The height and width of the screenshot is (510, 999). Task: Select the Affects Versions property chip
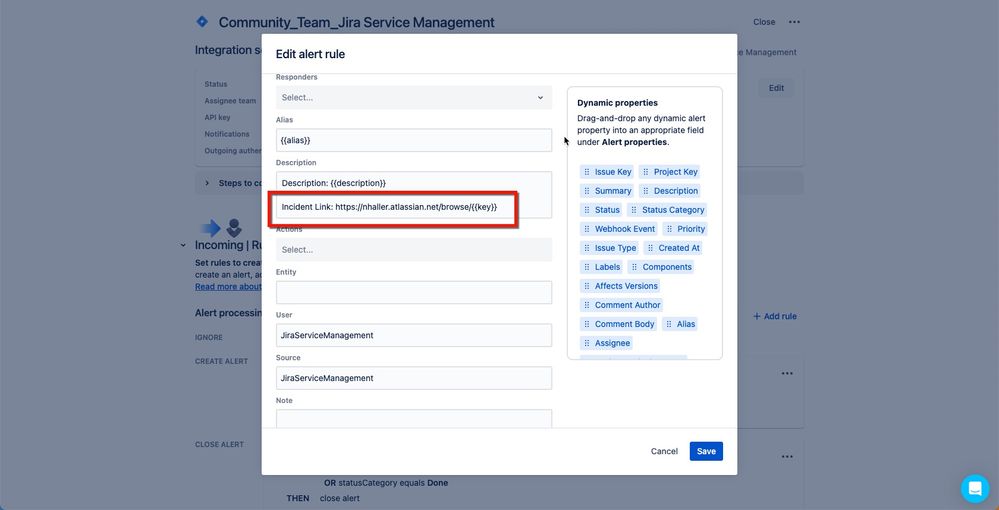(x=620, y=286)
